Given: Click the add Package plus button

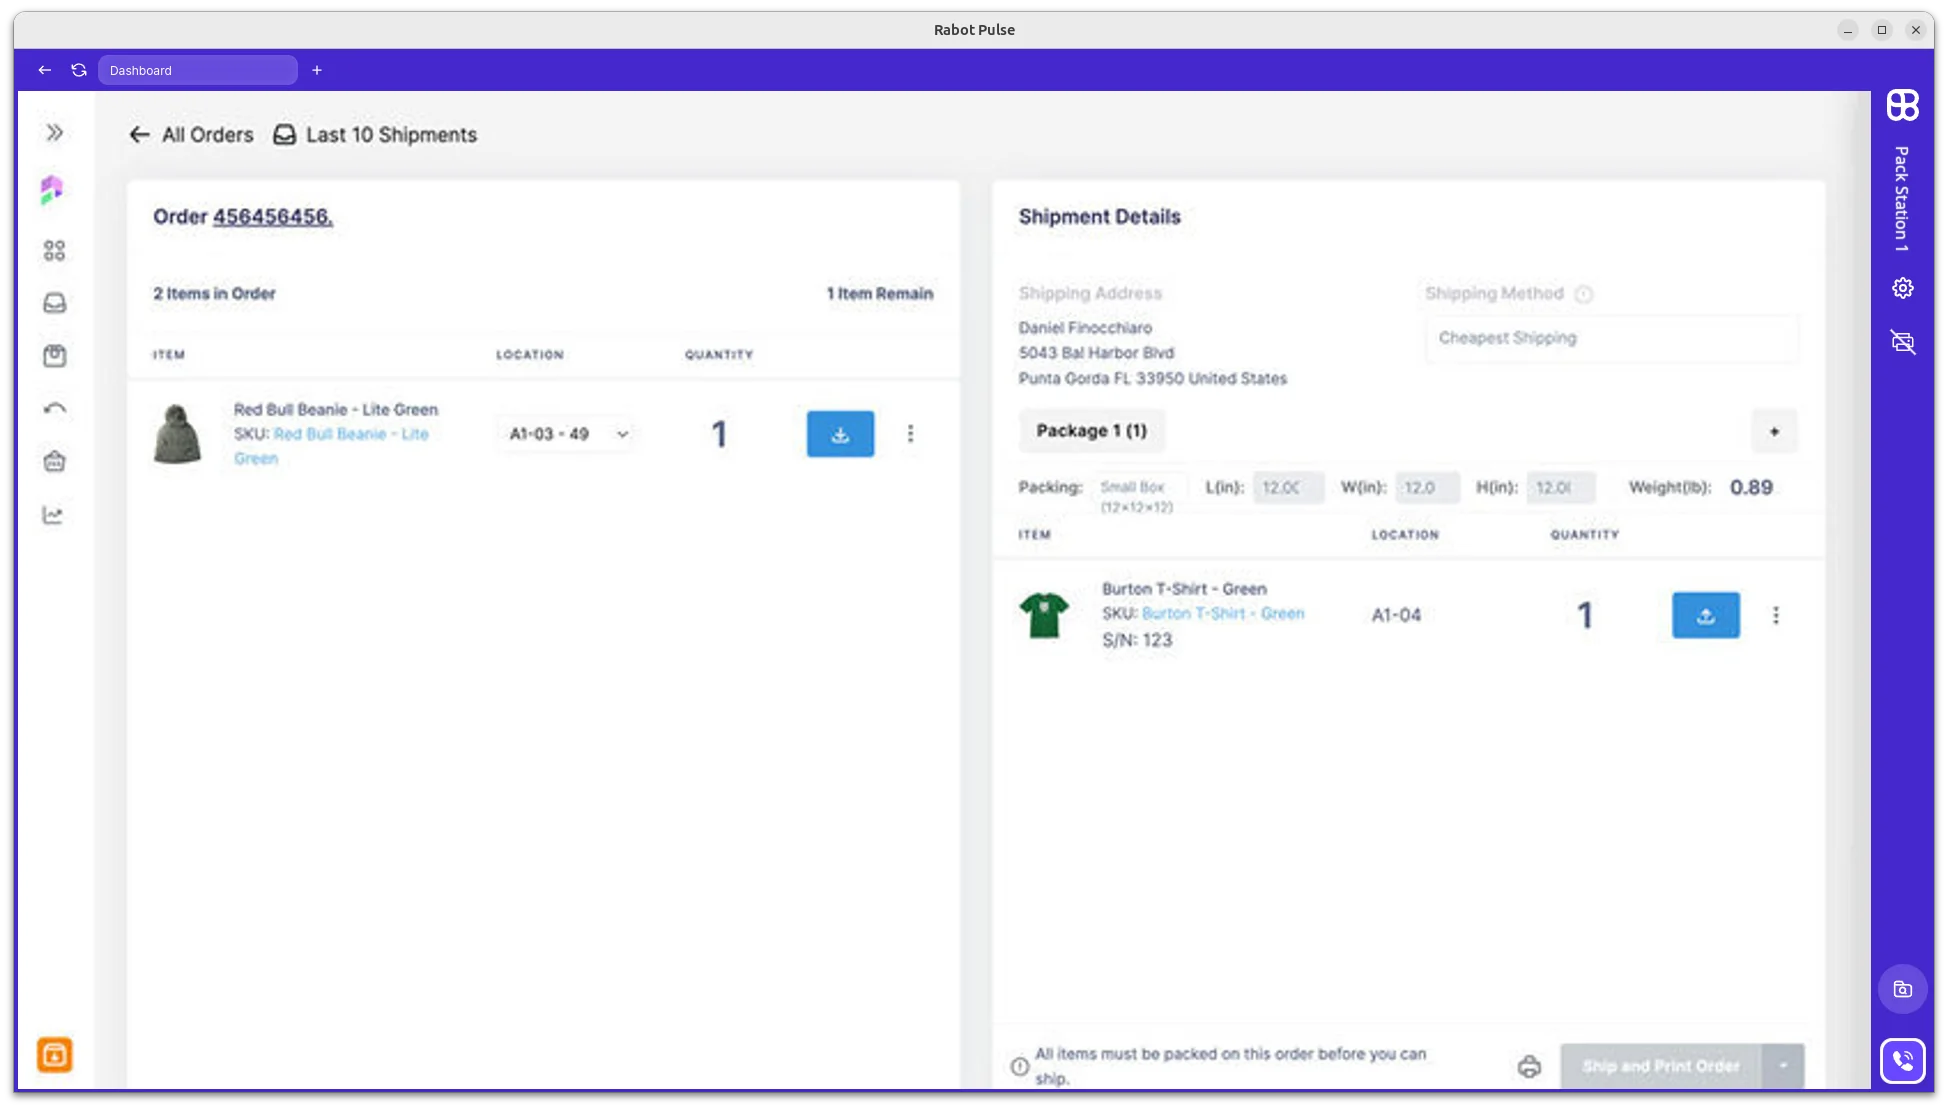Looking at the screenshot, I should tap(1774, 431).
